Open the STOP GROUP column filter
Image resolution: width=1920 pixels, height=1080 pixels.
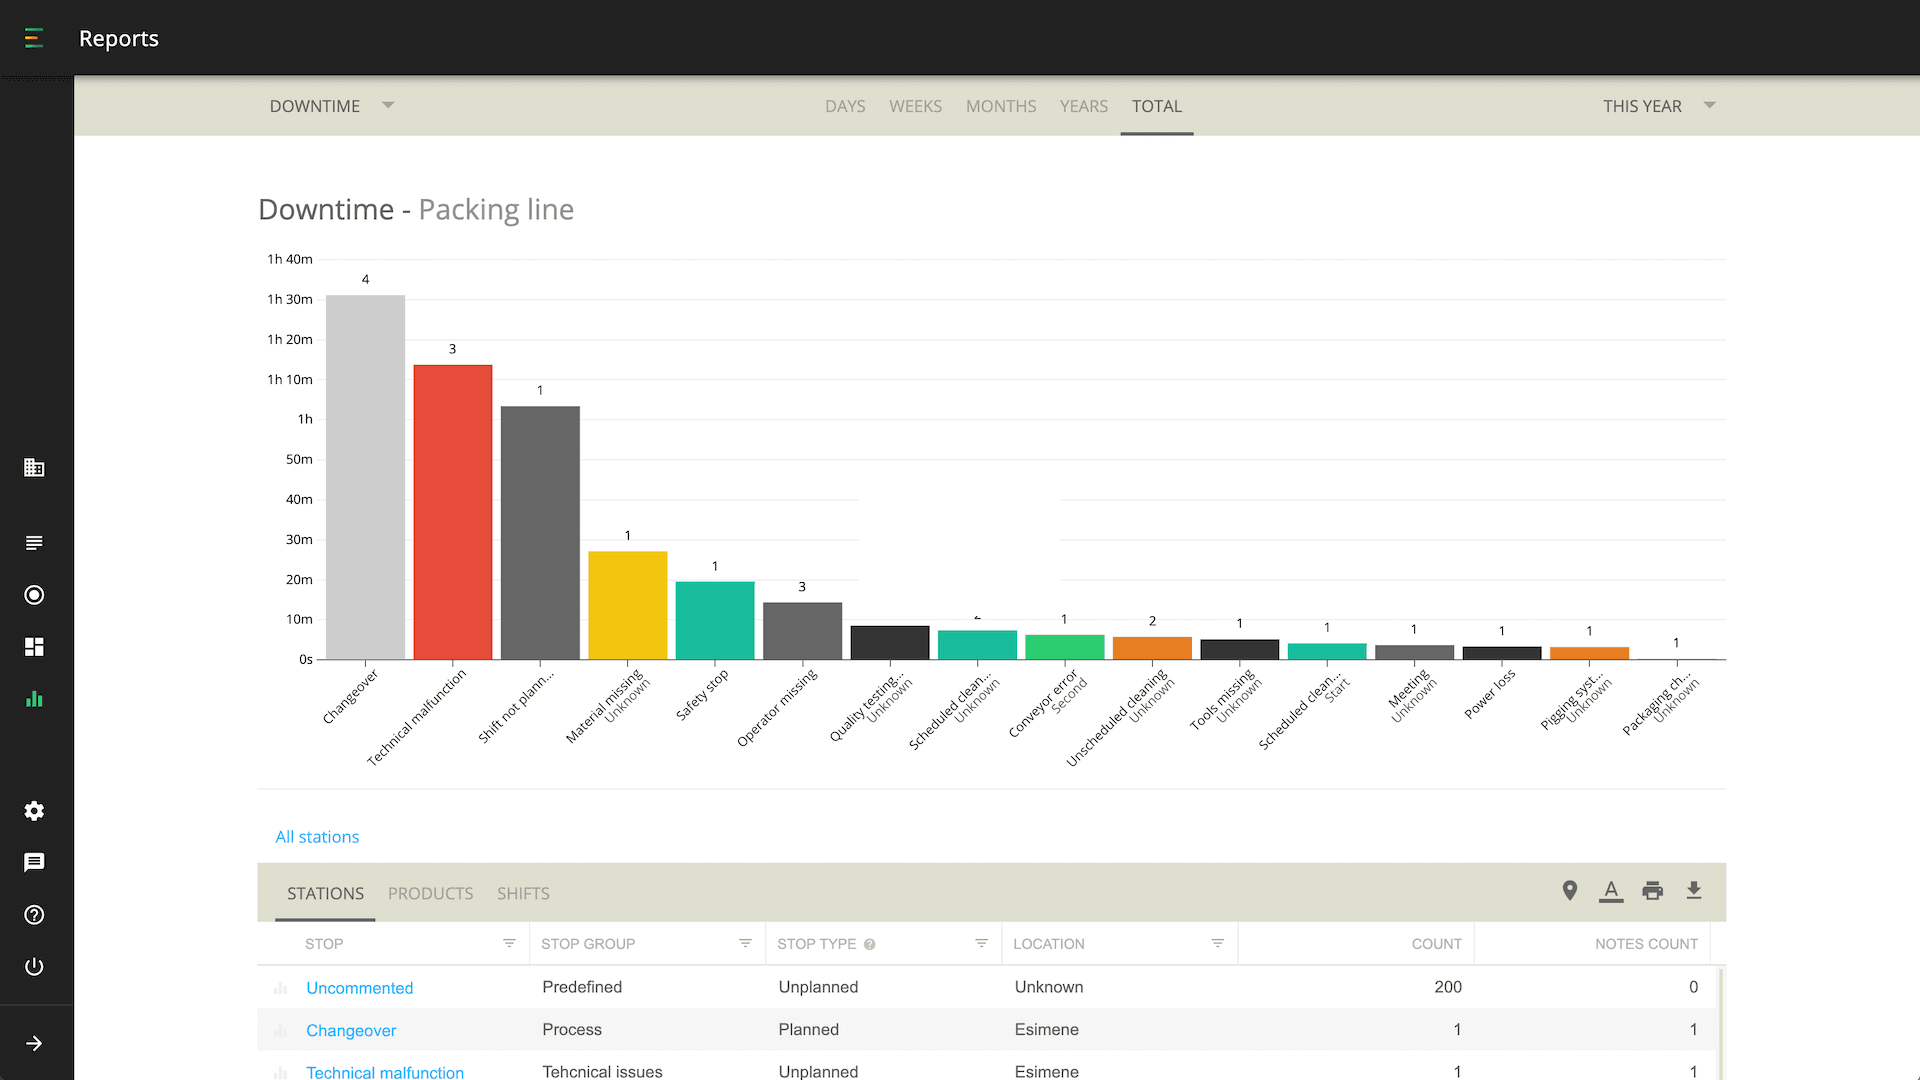(744, 943)
